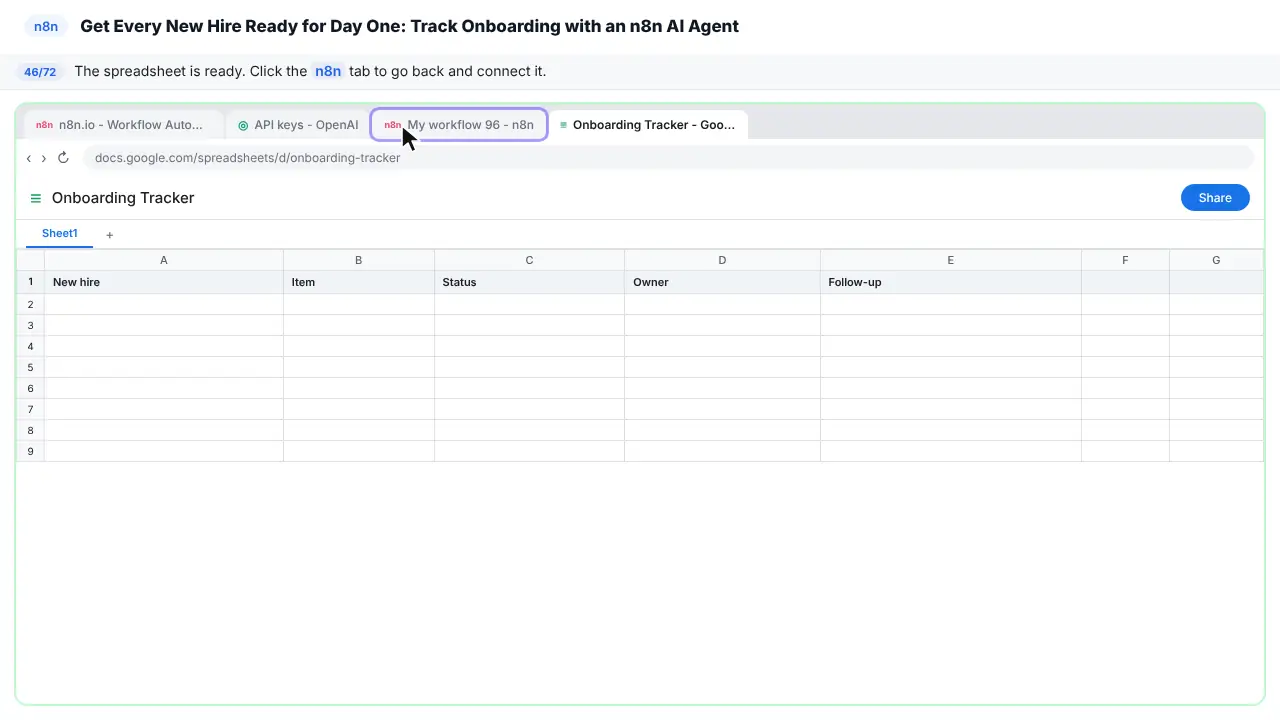Click the blue Share button
Viewport: 1280px width, 720px height.
tap(1215, 198)
